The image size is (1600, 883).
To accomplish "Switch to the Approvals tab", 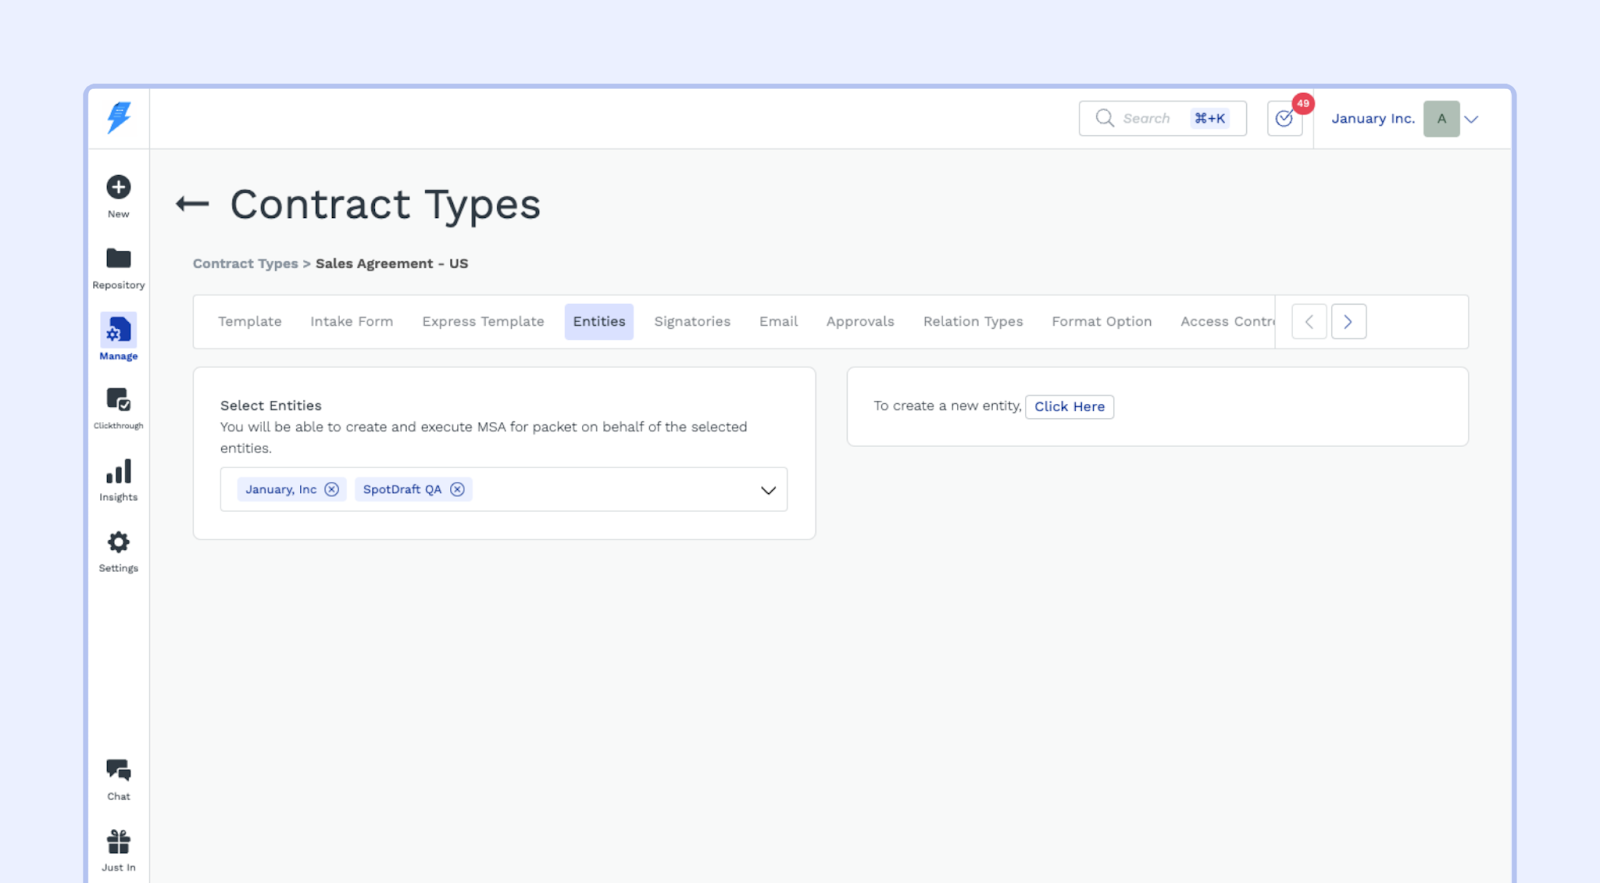I will [x=860, y=322].
